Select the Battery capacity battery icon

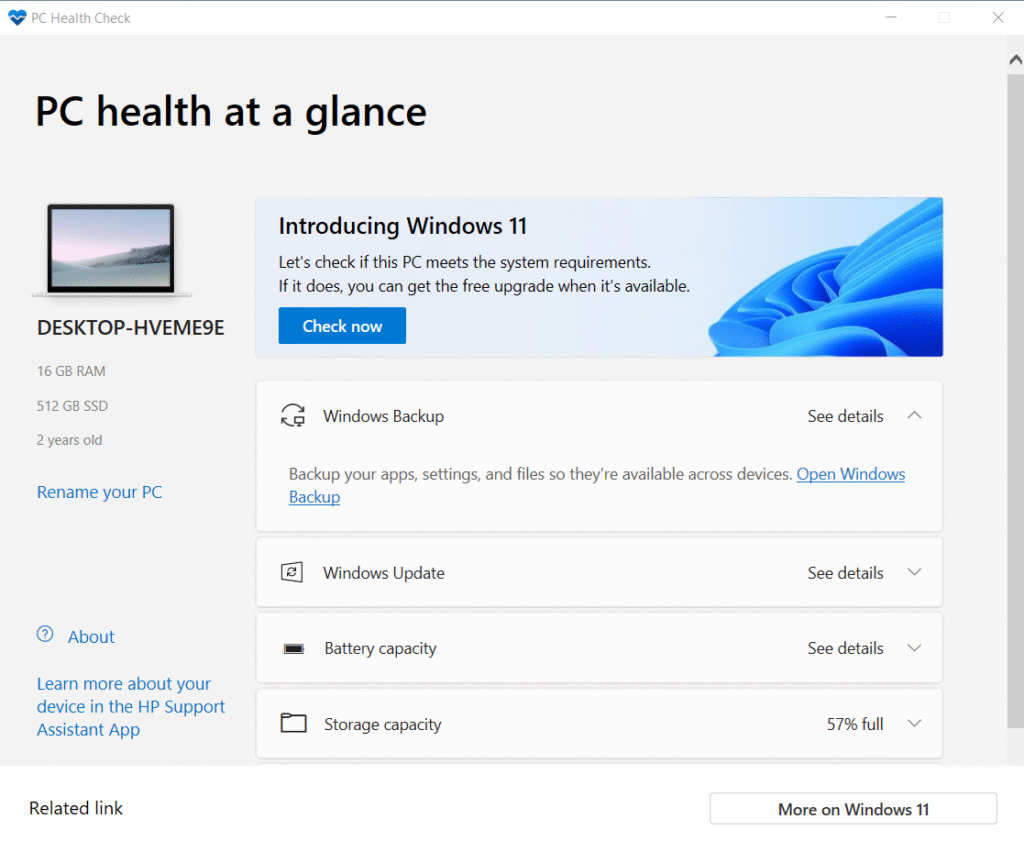(x=293, y=648)
